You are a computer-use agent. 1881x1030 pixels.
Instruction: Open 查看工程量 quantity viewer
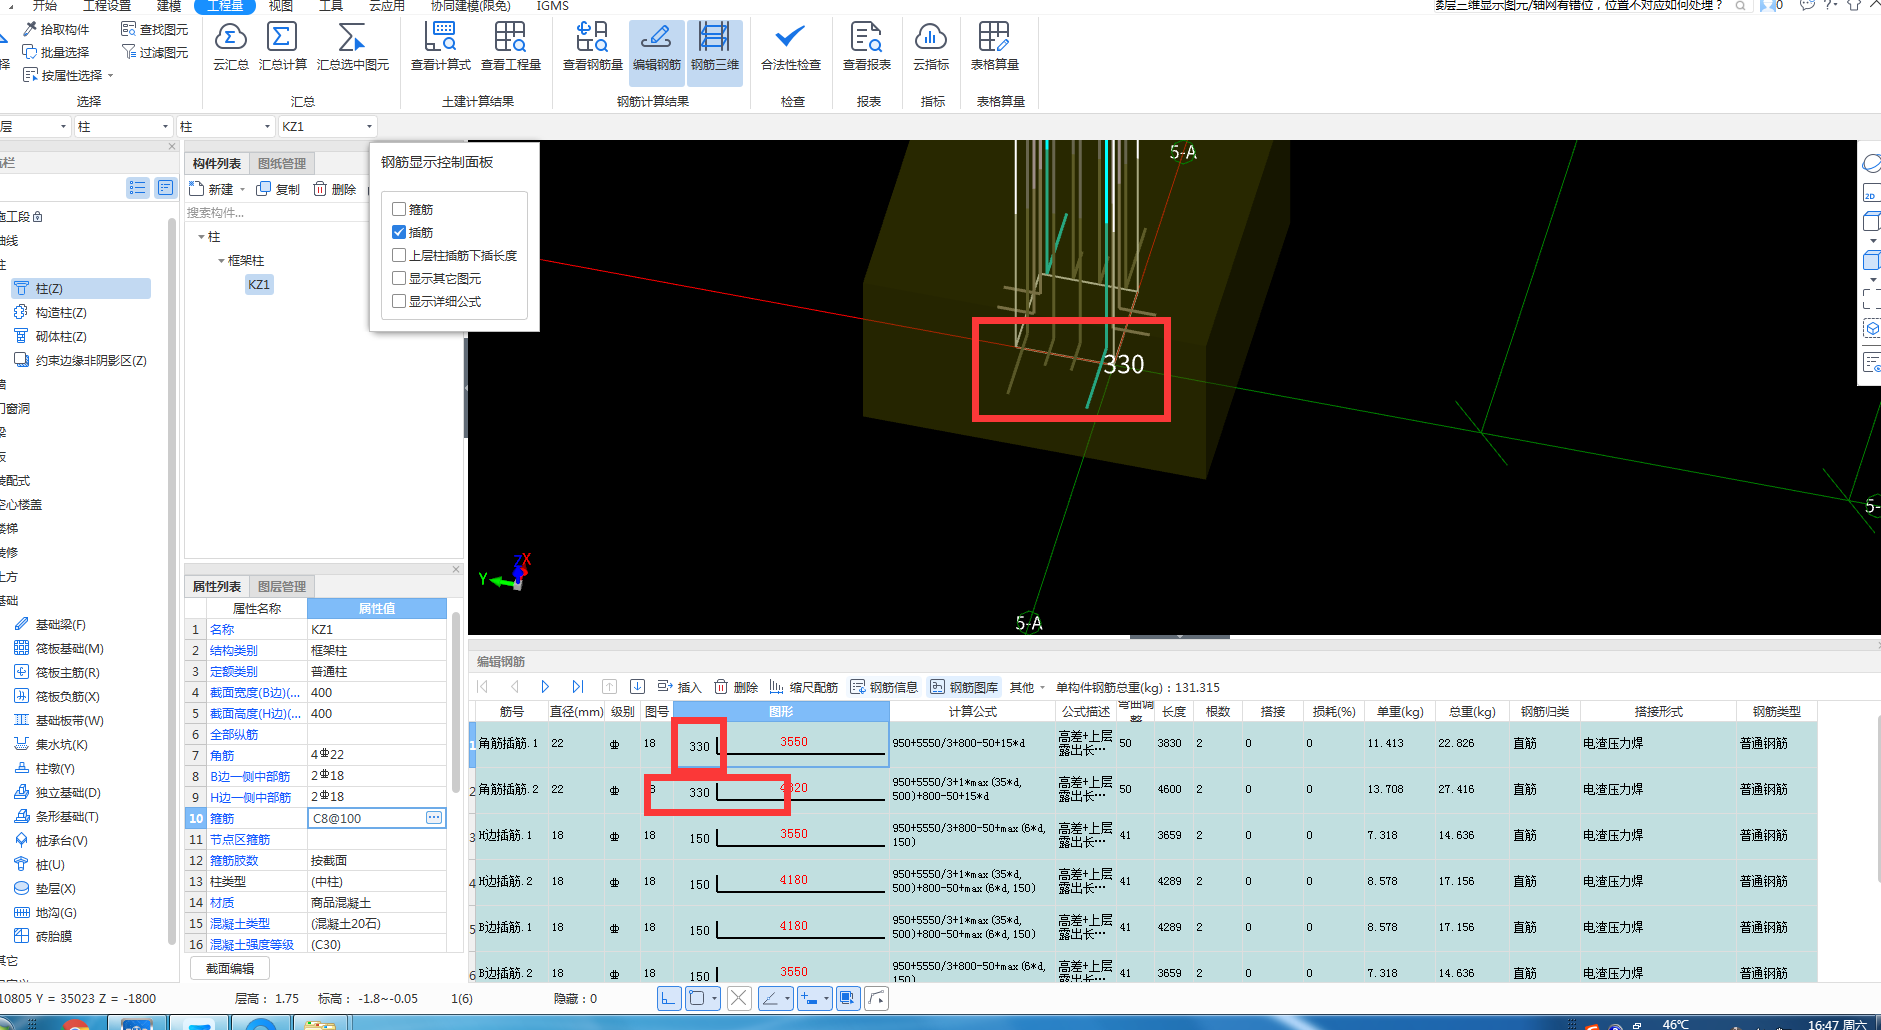pyautogui.click(x=510, y=47)
